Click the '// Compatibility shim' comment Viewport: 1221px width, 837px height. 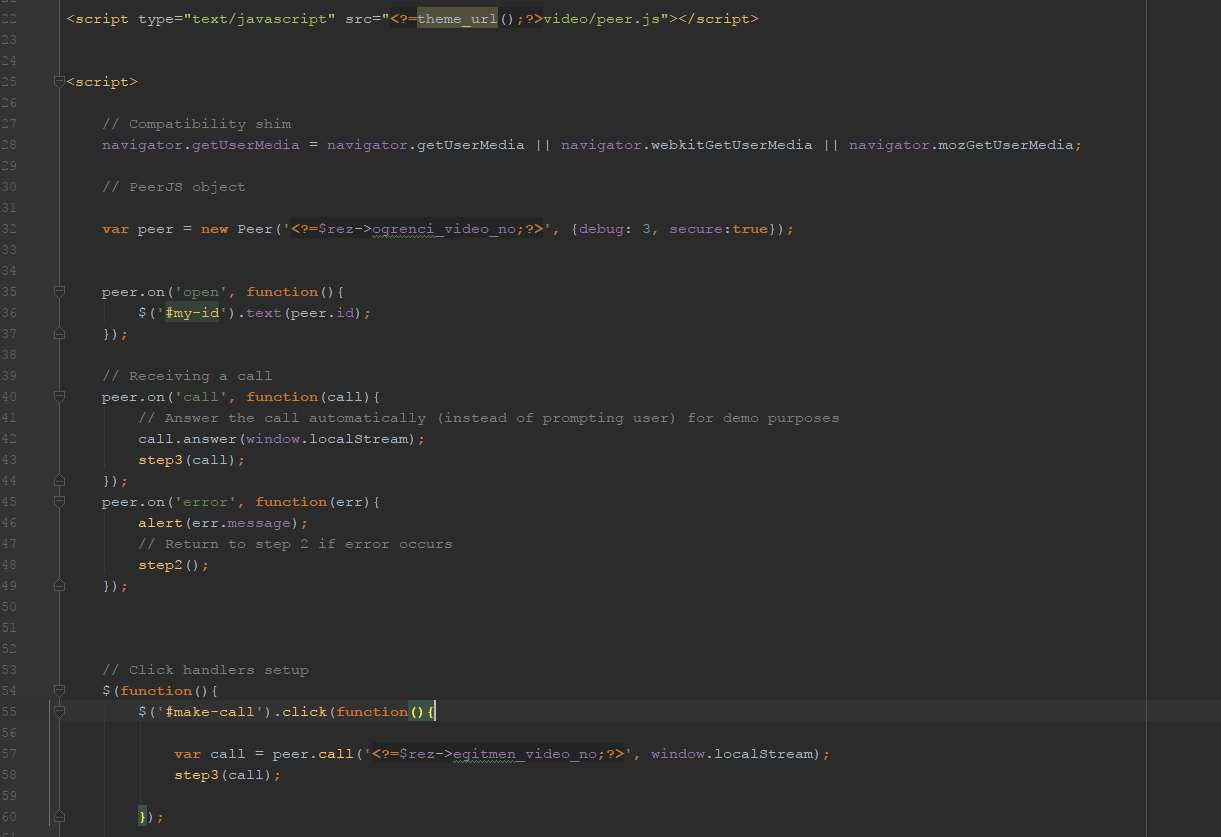click(x=196, y=124)
